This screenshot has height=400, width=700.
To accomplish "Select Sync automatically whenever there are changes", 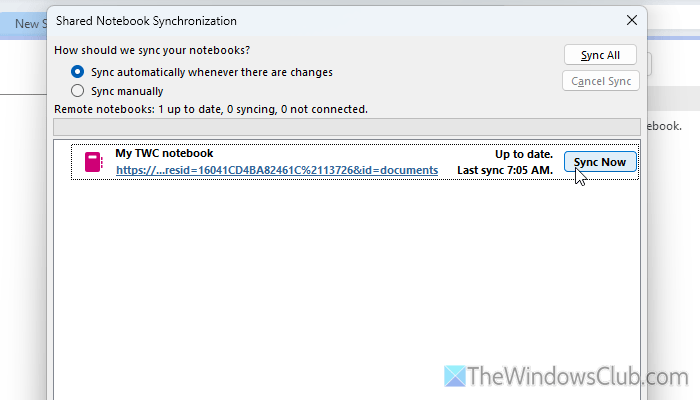I will (x=78, y=72).
